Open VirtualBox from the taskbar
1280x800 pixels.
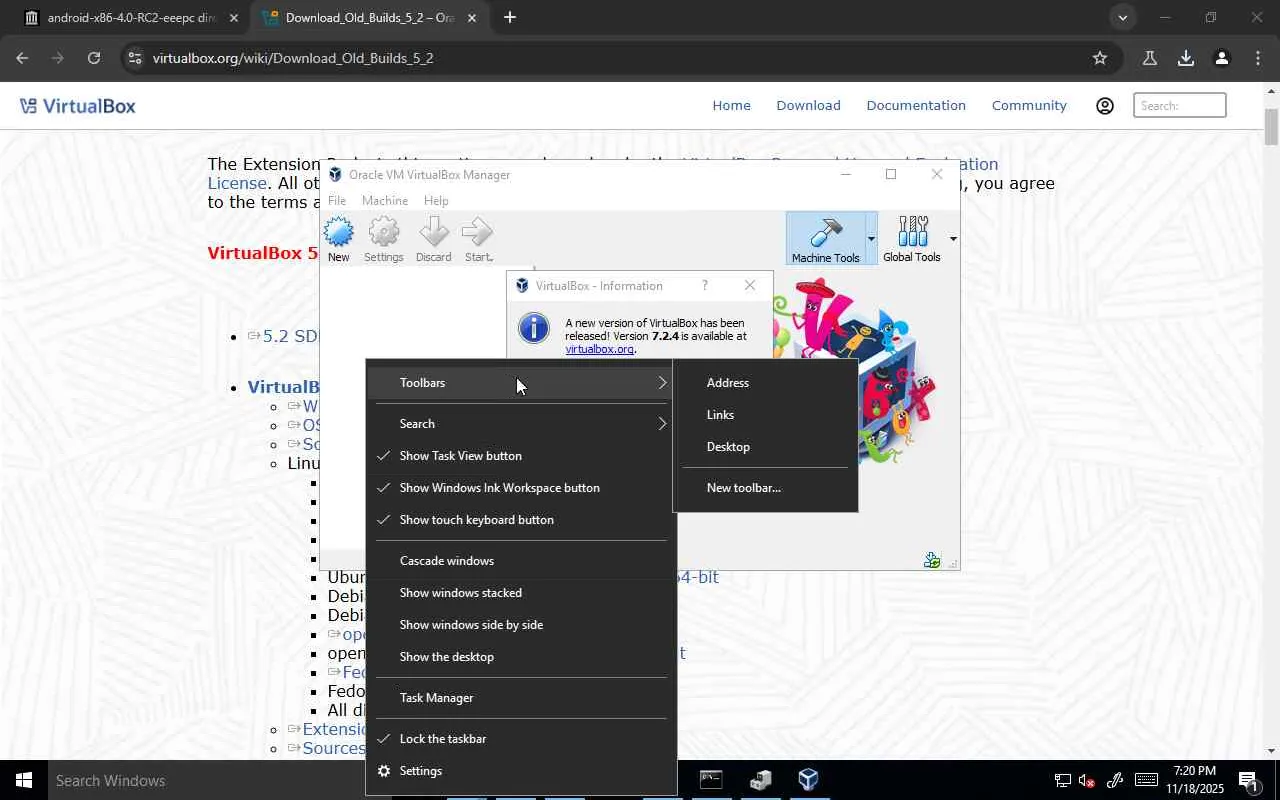(808, 780)
